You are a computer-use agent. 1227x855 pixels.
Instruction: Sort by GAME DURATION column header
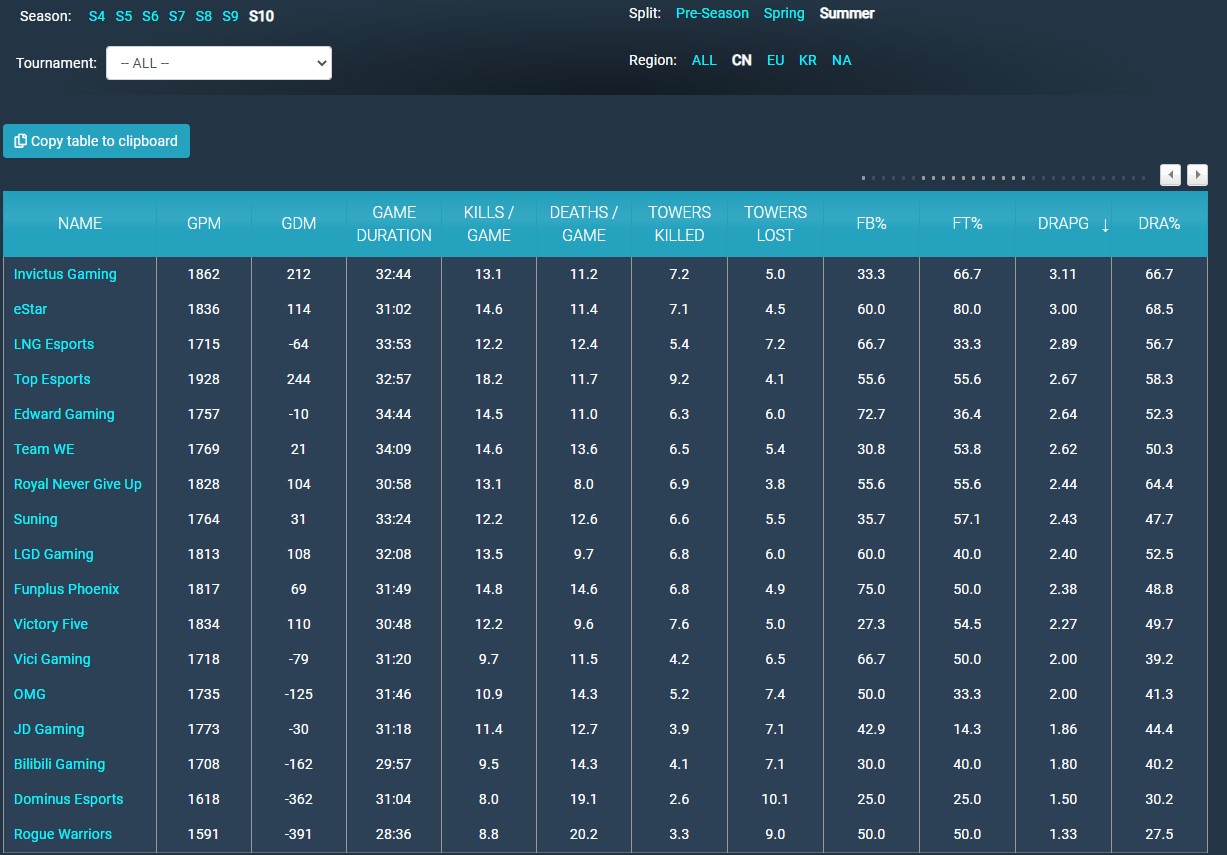pyautogui.click(x=394, y=224)
